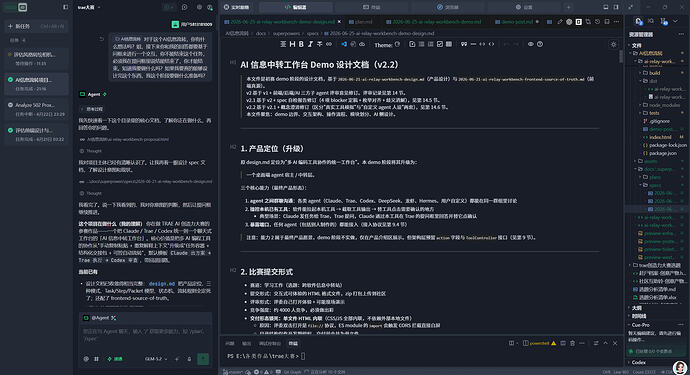Screen dimensions: 690x375
Task: Toggle the markdown preview eye icon
Action: 531,44
